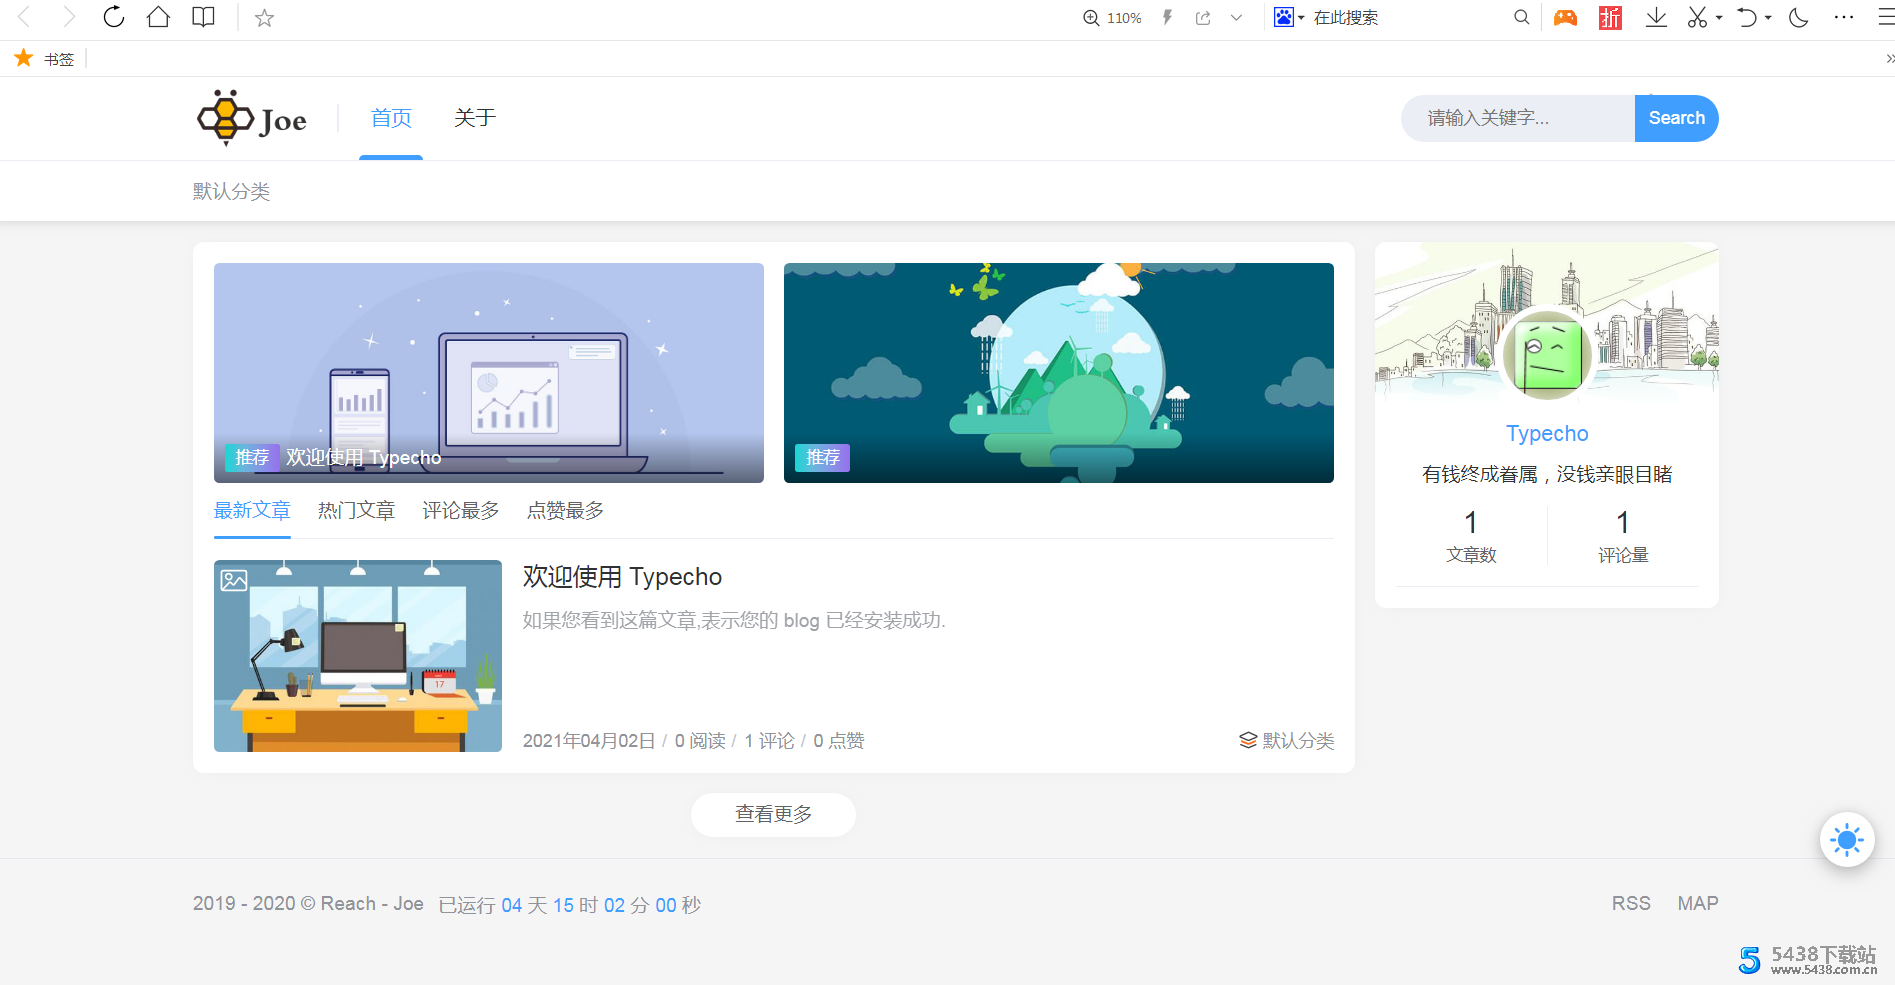Screen dimensions: 1895x985
Task: Click the Baidu search engine icon
Action: click(1281, 17)
